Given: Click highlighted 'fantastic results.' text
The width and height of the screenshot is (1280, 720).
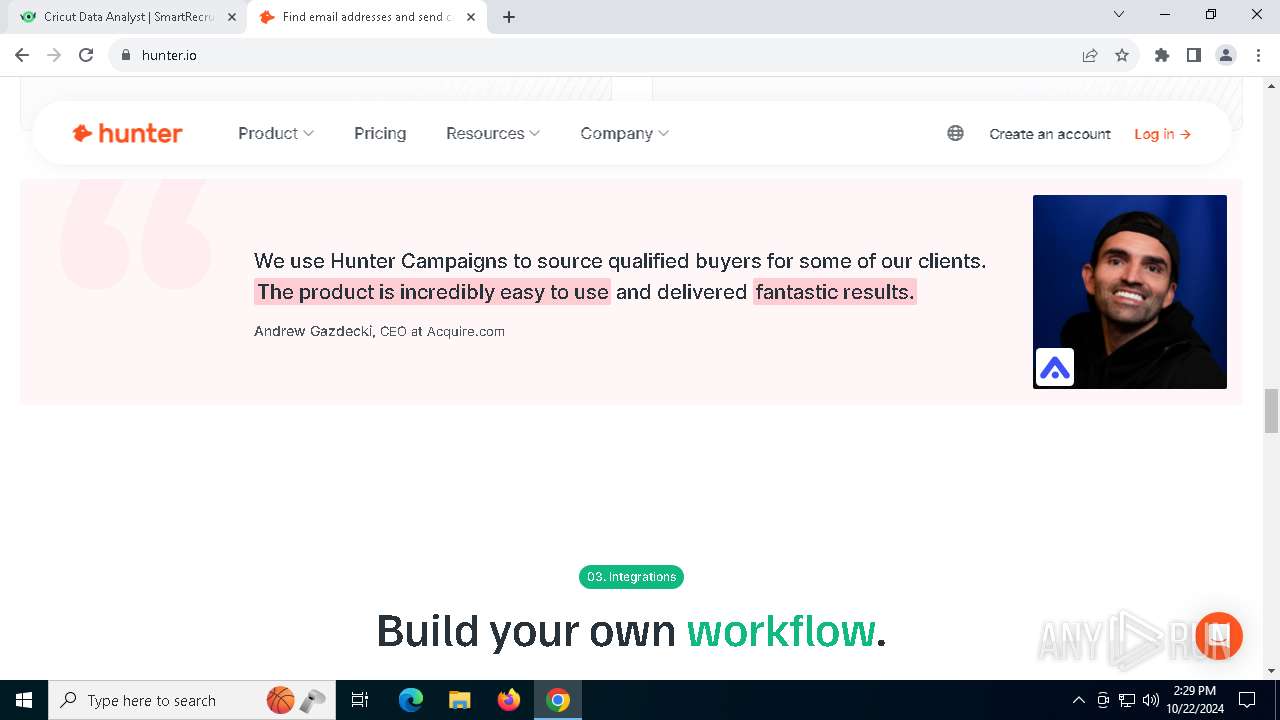Looking at the screenshot, I should coord(835,292).
